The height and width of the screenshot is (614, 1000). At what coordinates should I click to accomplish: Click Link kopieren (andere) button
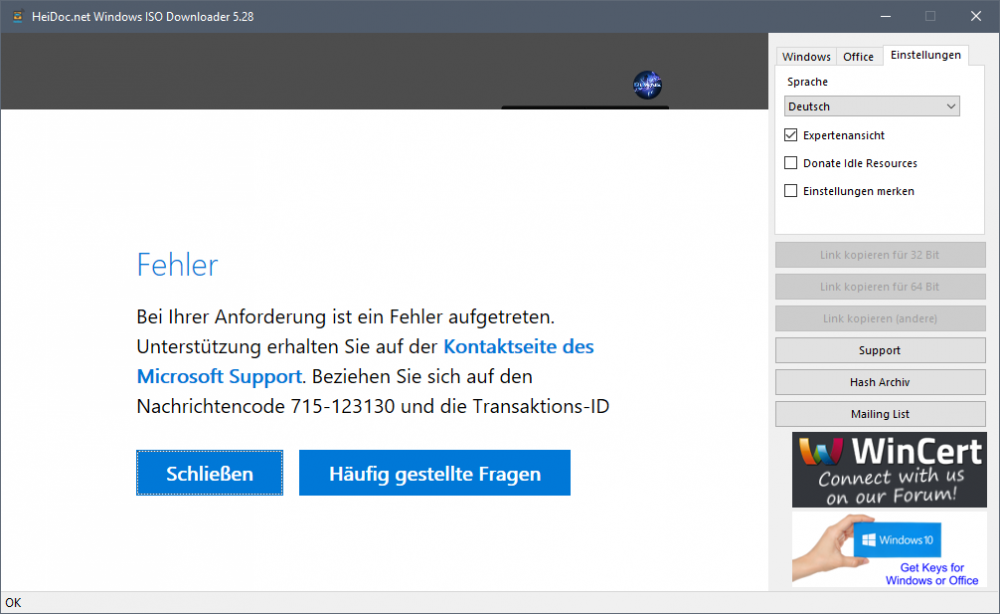[x=880, y=319]
